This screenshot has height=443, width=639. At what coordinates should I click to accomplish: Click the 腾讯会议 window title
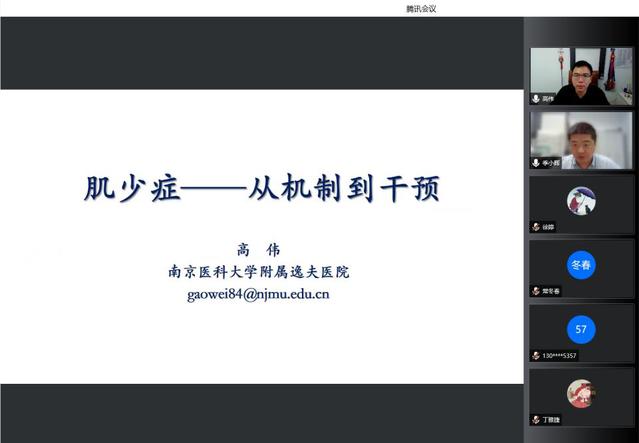(x=421, y=8)
